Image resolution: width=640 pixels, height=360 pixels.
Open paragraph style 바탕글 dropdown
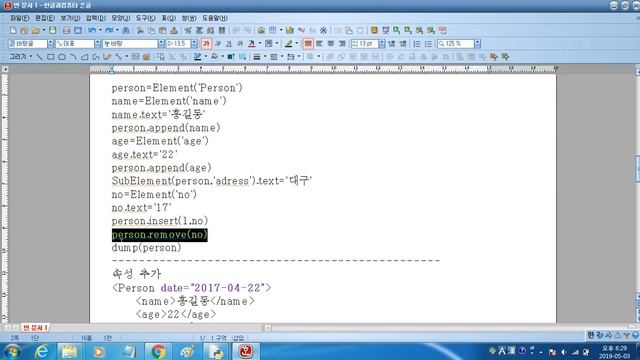pos(51,44)
